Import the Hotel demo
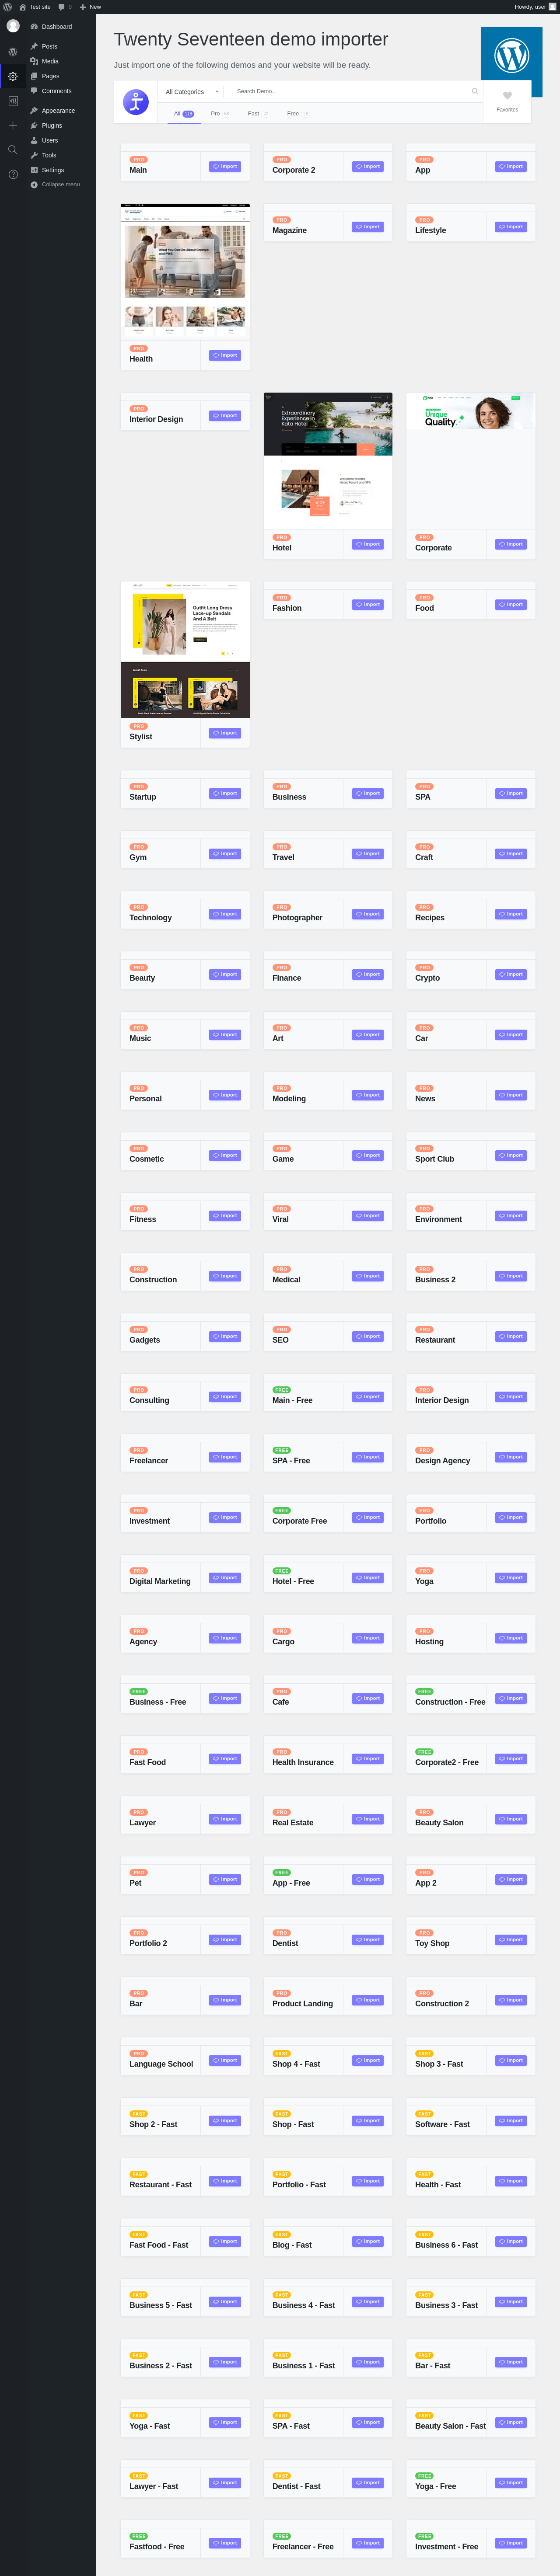 pyautogui.click(x=368, y=544)
